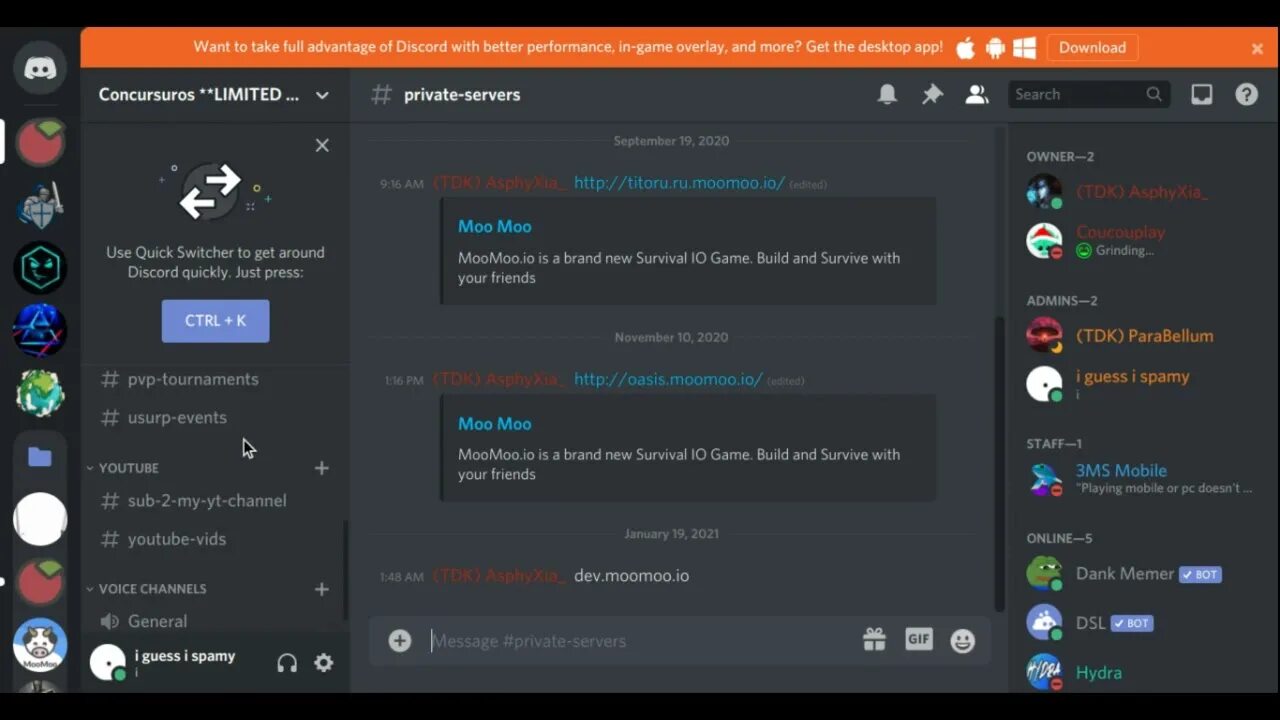The height and width of the screenshot is (720, 1280).
Task: Open the Concursuros server dropdown menu
Action: coord(322,95)
